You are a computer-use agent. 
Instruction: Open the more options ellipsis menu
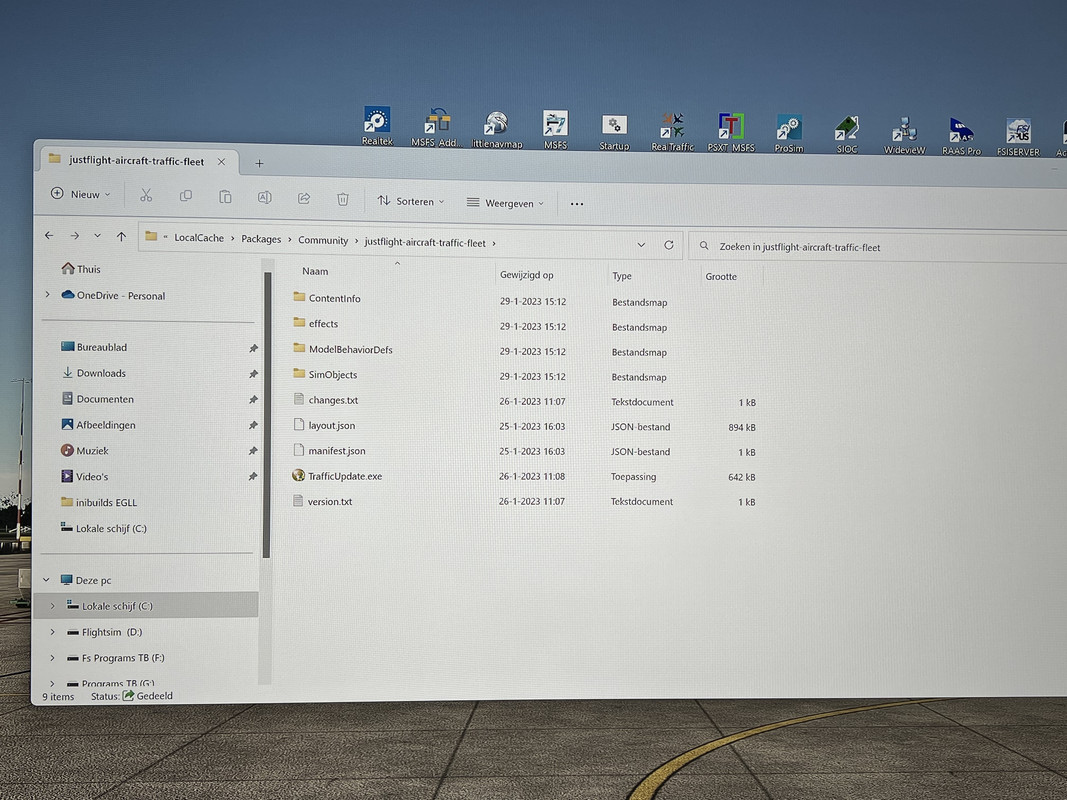coord(576,203)
